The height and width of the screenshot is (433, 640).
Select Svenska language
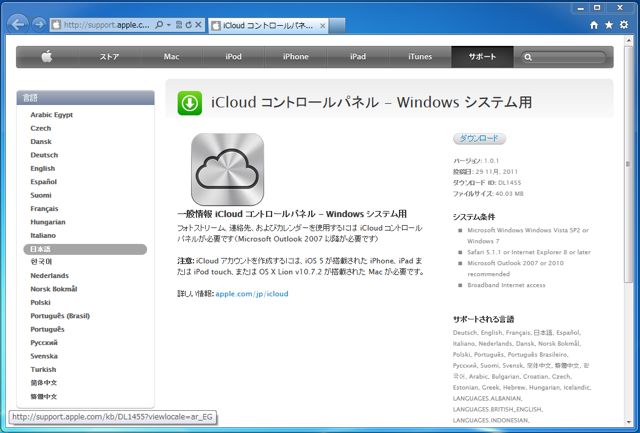click(x=44, y=356)
